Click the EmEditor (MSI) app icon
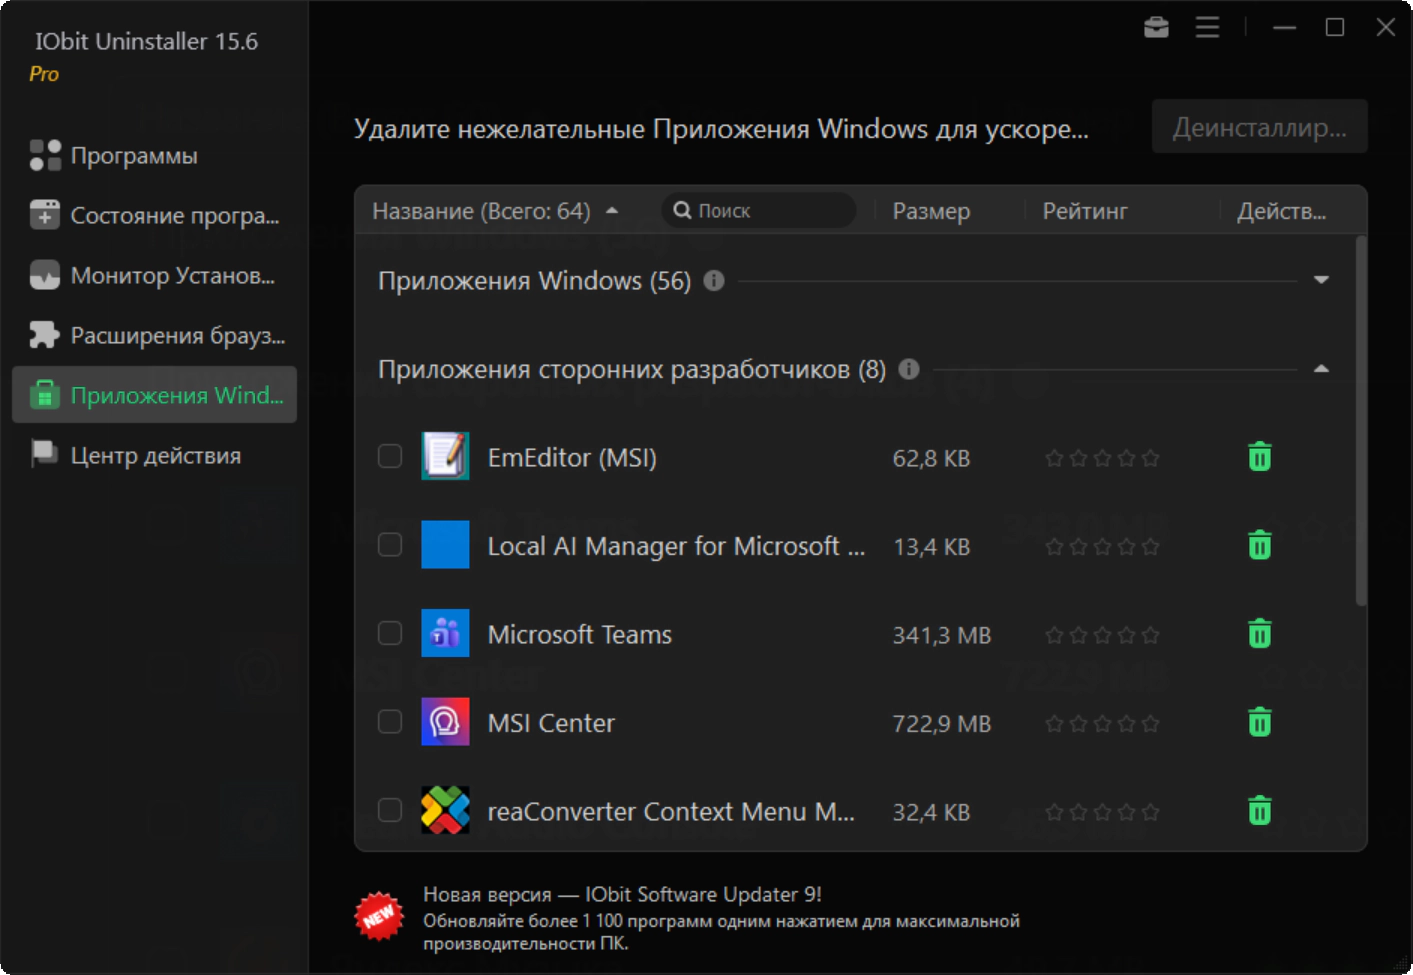1413x975 pixels. 445,457
